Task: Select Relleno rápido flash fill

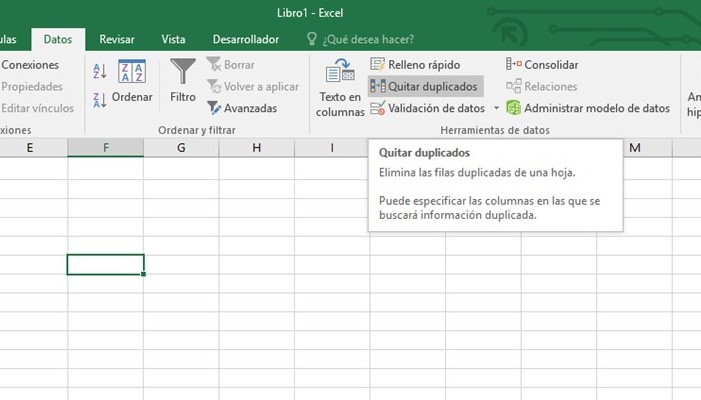Action: tap(414, 65)
